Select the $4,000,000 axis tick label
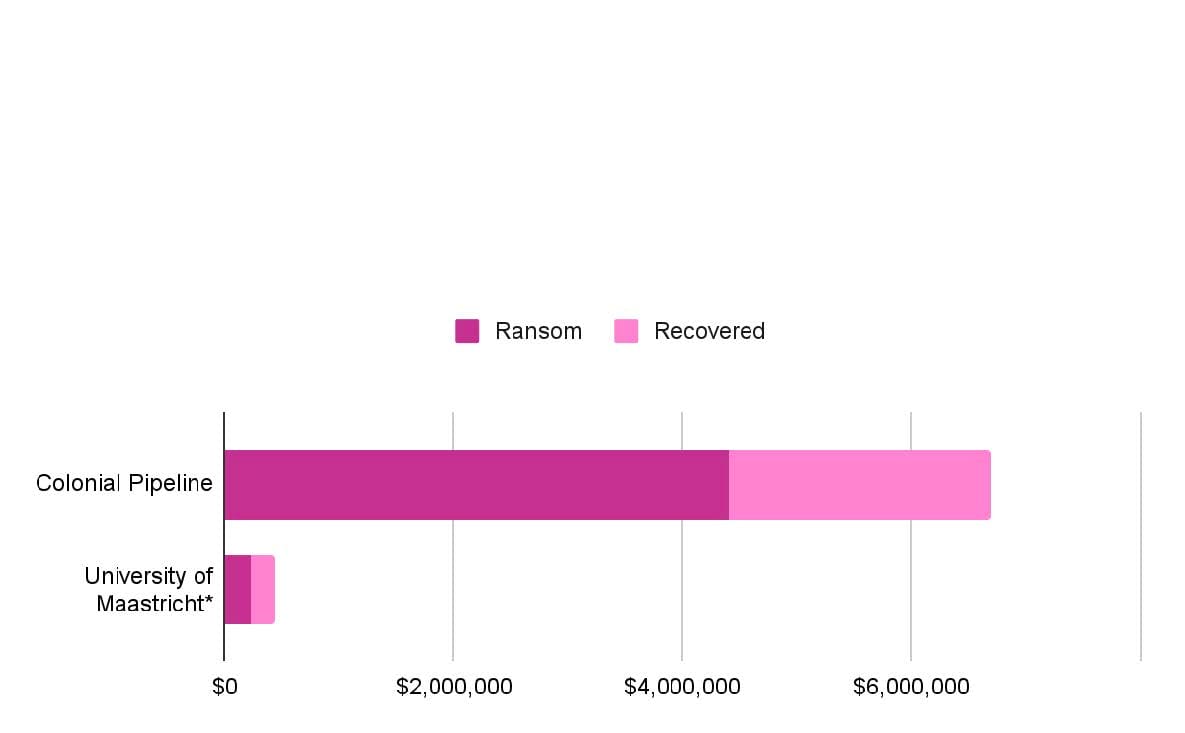1185x733 pixels. (x=682, y=687)
